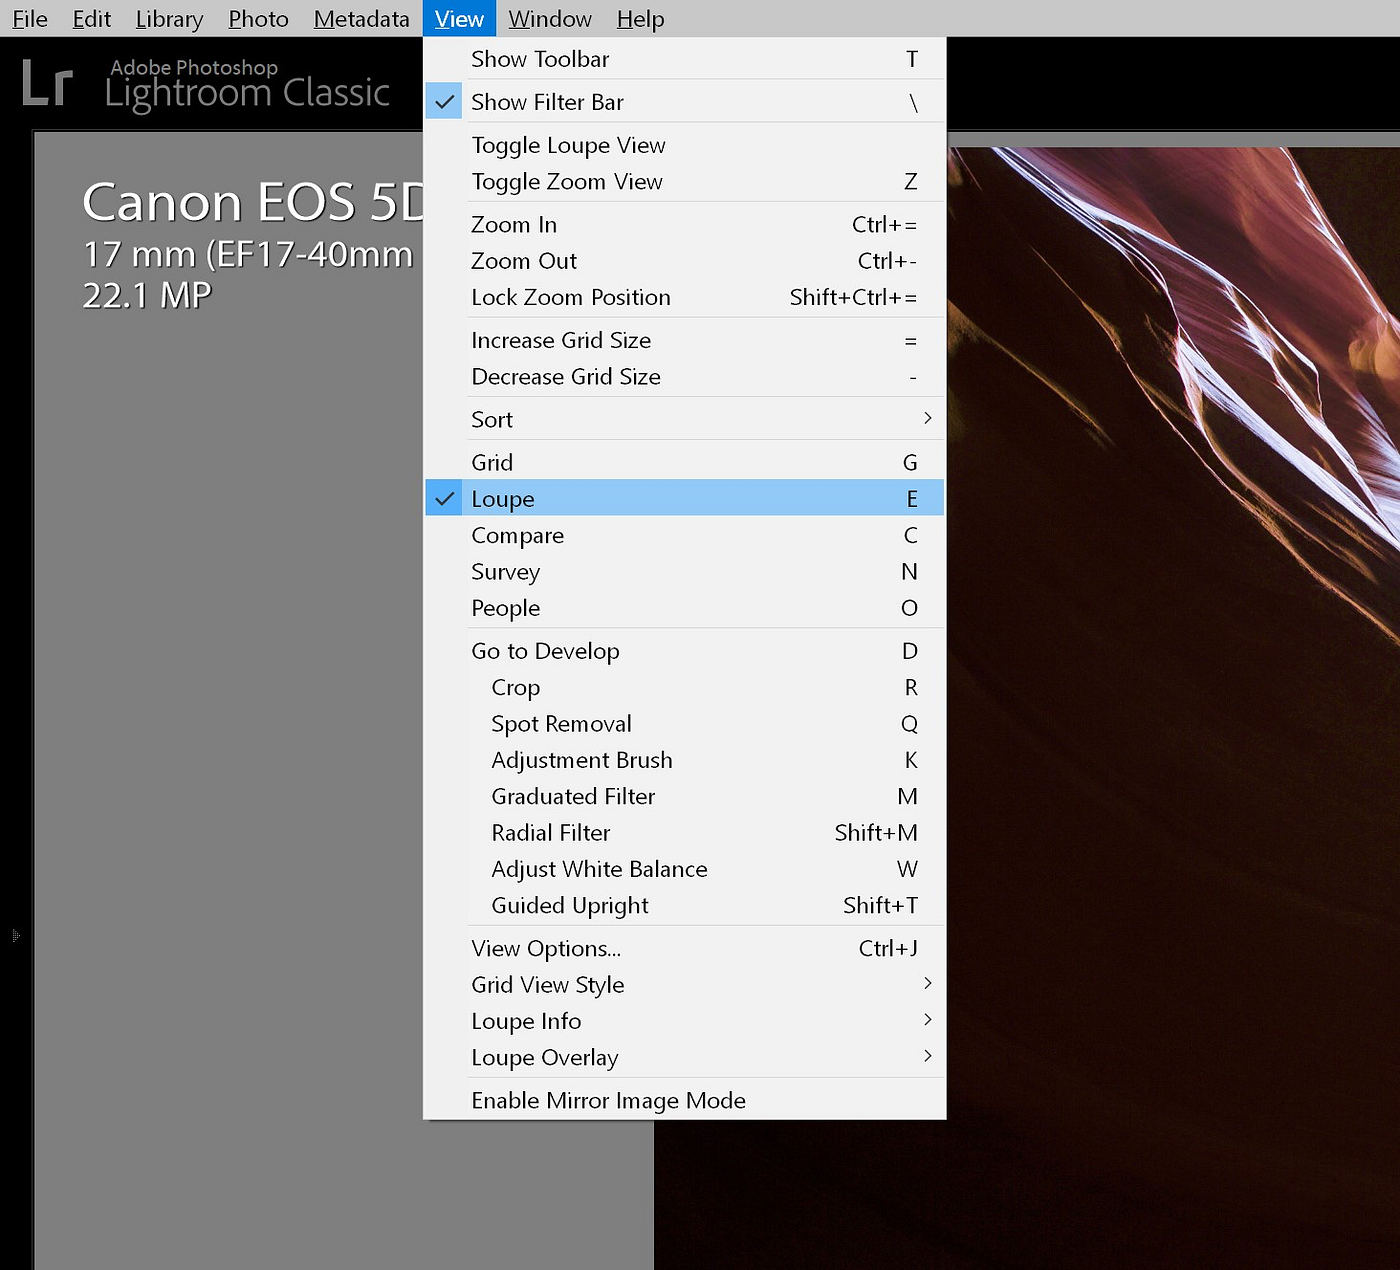This screenshot has height=1270, width=1400.
Task: Select Adjust White Balance
Action: pos(685,869)
